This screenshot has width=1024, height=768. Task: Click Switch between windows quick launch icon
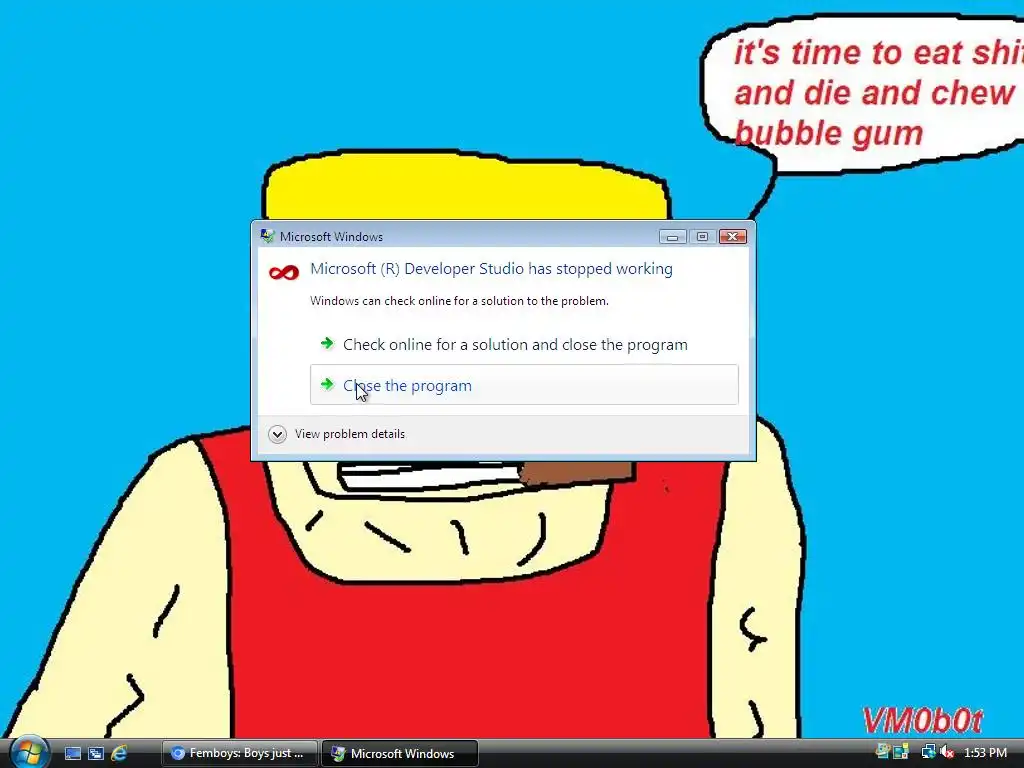[96, 754]
